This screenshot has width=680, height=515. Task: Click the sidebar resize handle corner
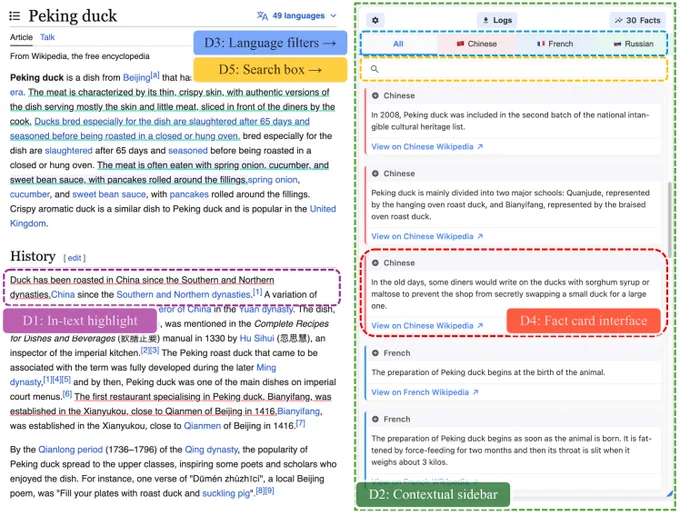[x=670, y=493]
